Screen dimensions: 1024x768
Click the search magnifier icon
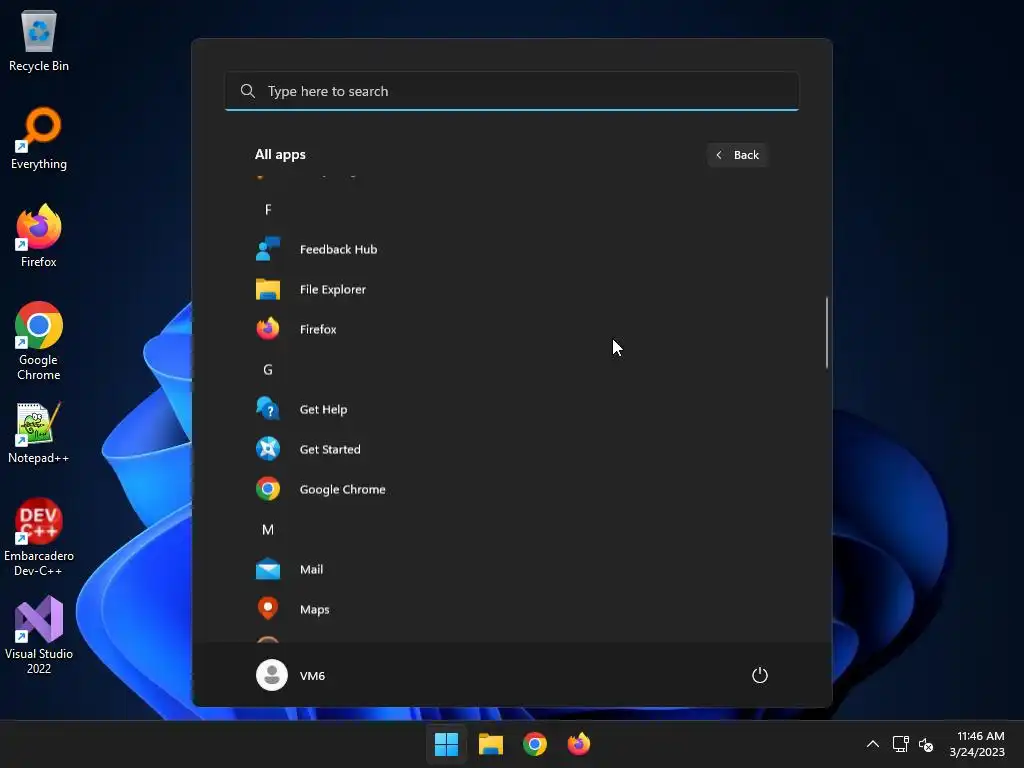(248, 91)
